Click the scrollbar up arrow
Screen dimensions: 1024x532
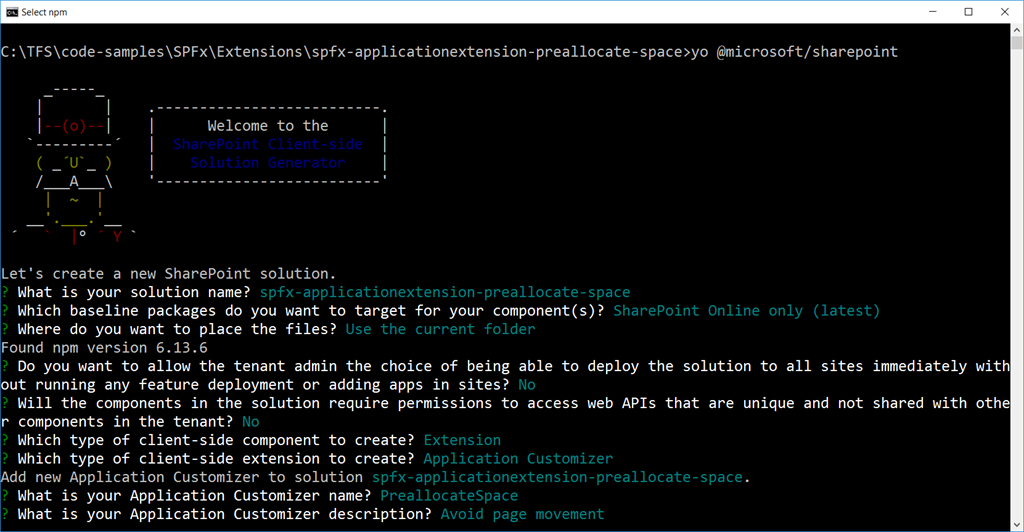pos(1017,30)
